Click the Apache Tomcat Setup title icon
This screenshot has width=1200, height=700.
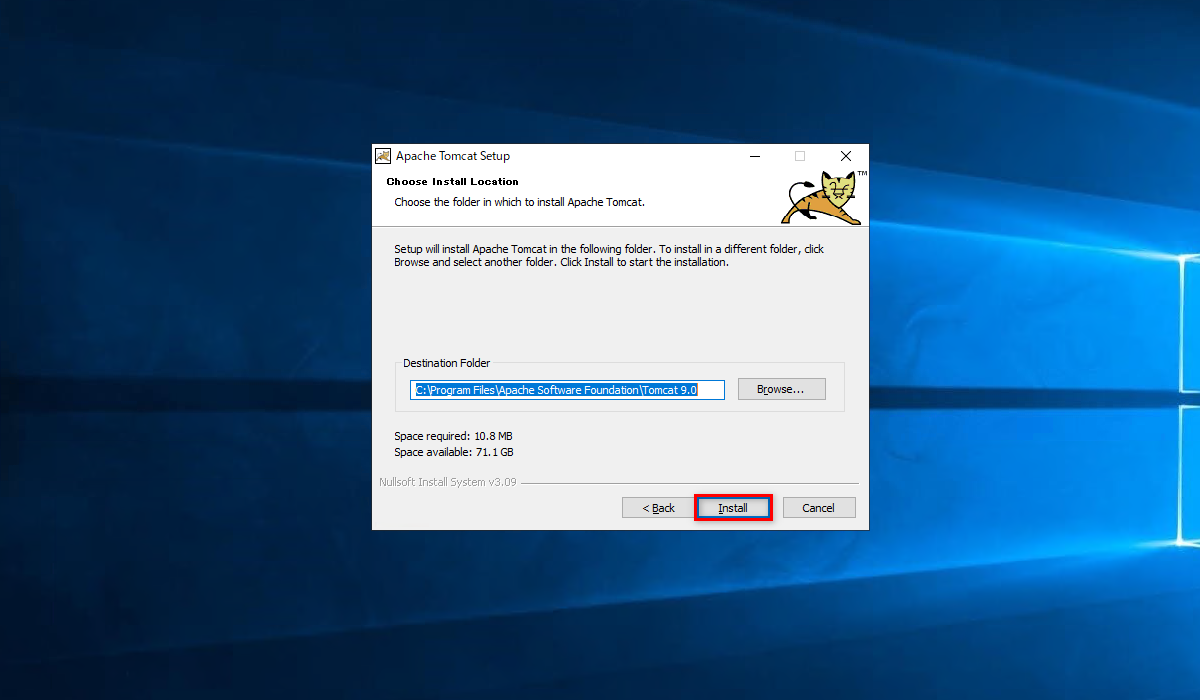383,156
